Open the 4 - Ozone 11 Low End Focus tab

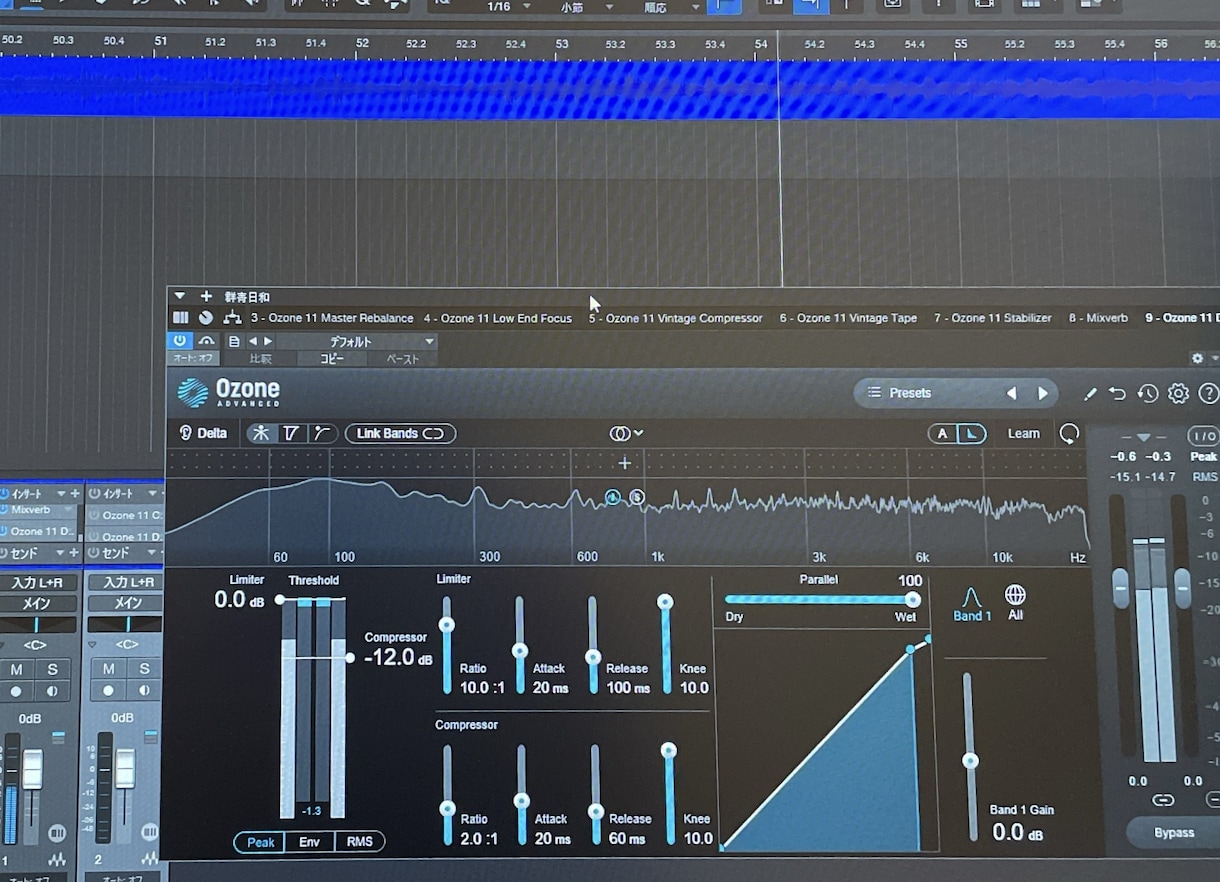[498, 318]
